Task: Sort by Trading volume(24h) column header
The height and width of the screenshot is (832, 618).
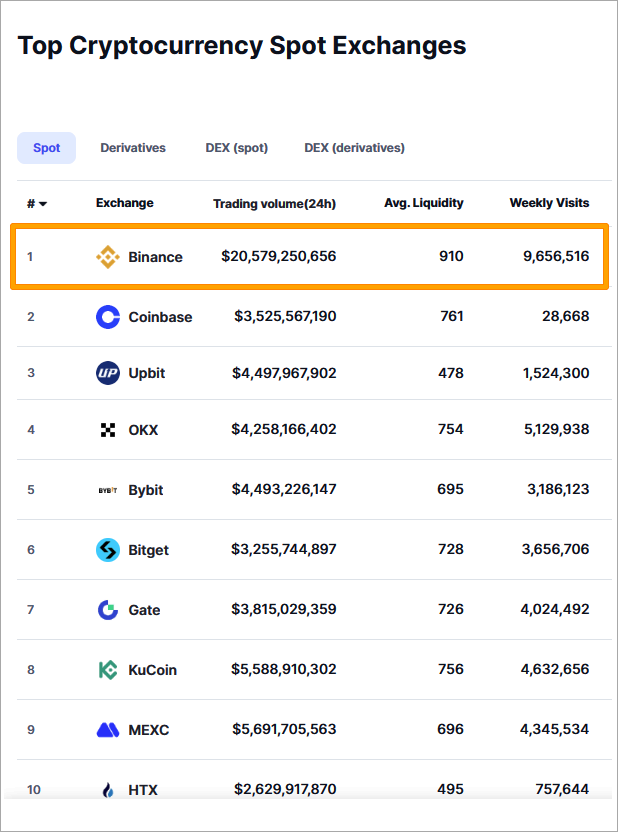Action: point(274,203)
